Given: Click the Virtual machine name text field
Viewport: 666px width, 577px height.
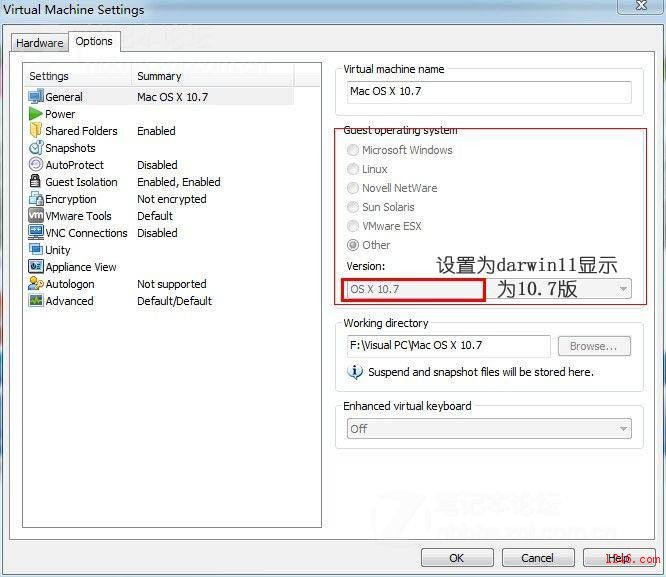Looking at the screenshot, I should click(489, 92).
